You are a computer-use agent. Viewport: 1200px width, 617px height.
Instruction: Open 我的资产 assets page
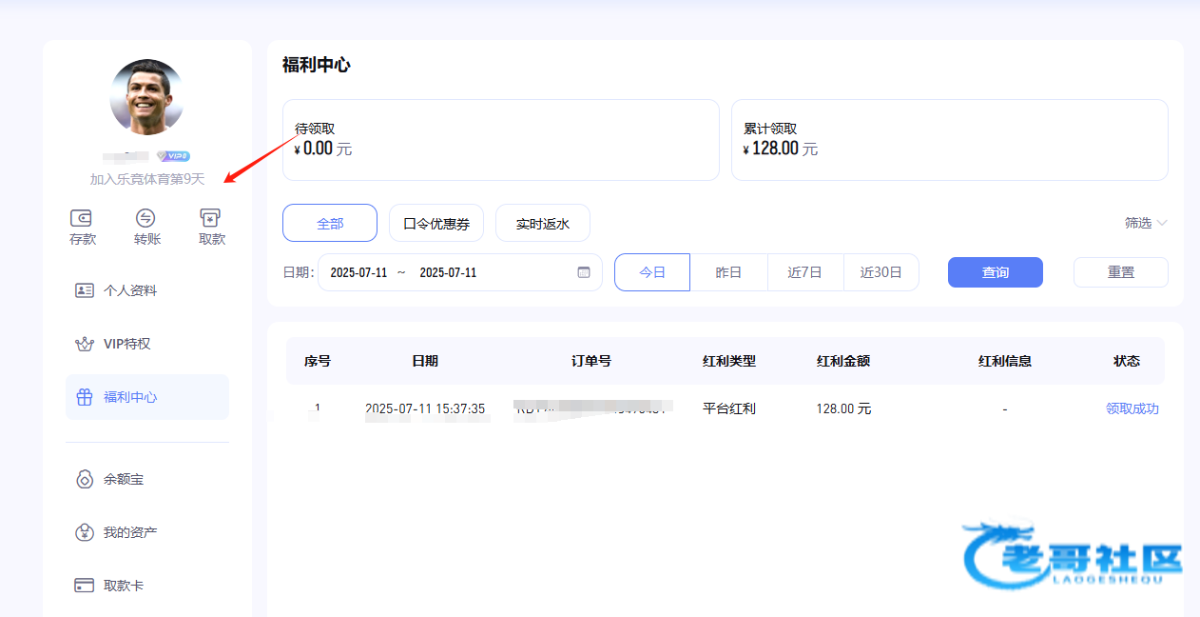[x=130, y=532]
